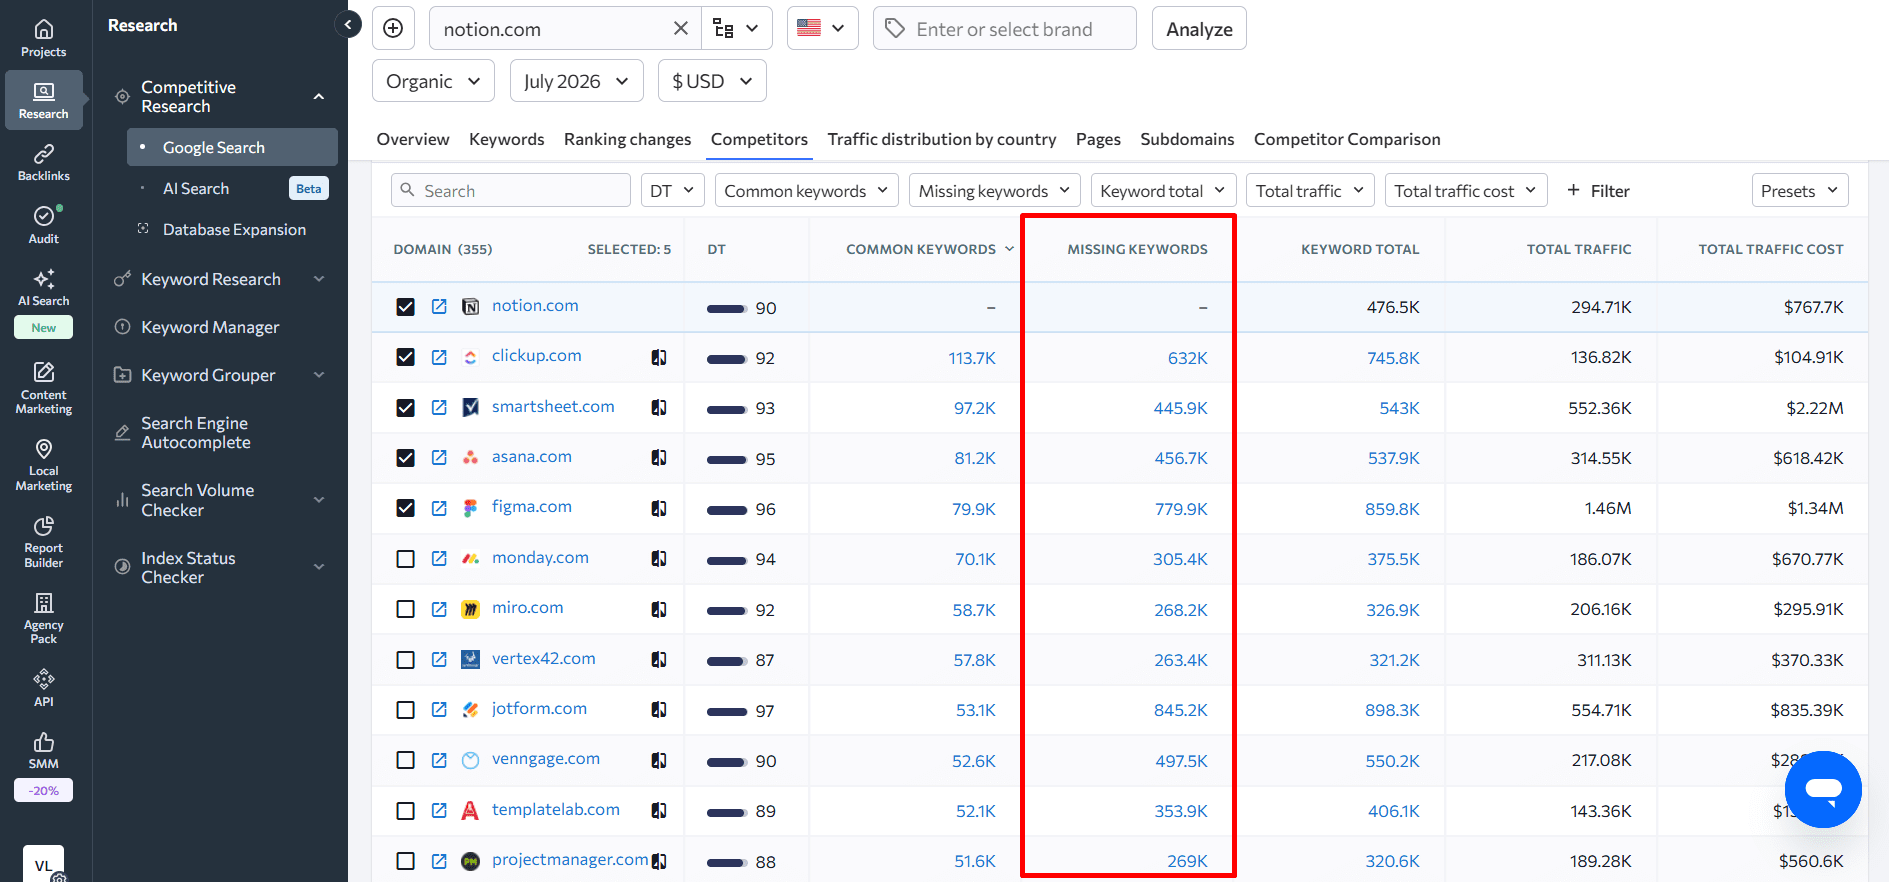Check the monday.com checkbox
1889x882 pixels.
pos(405,559)
